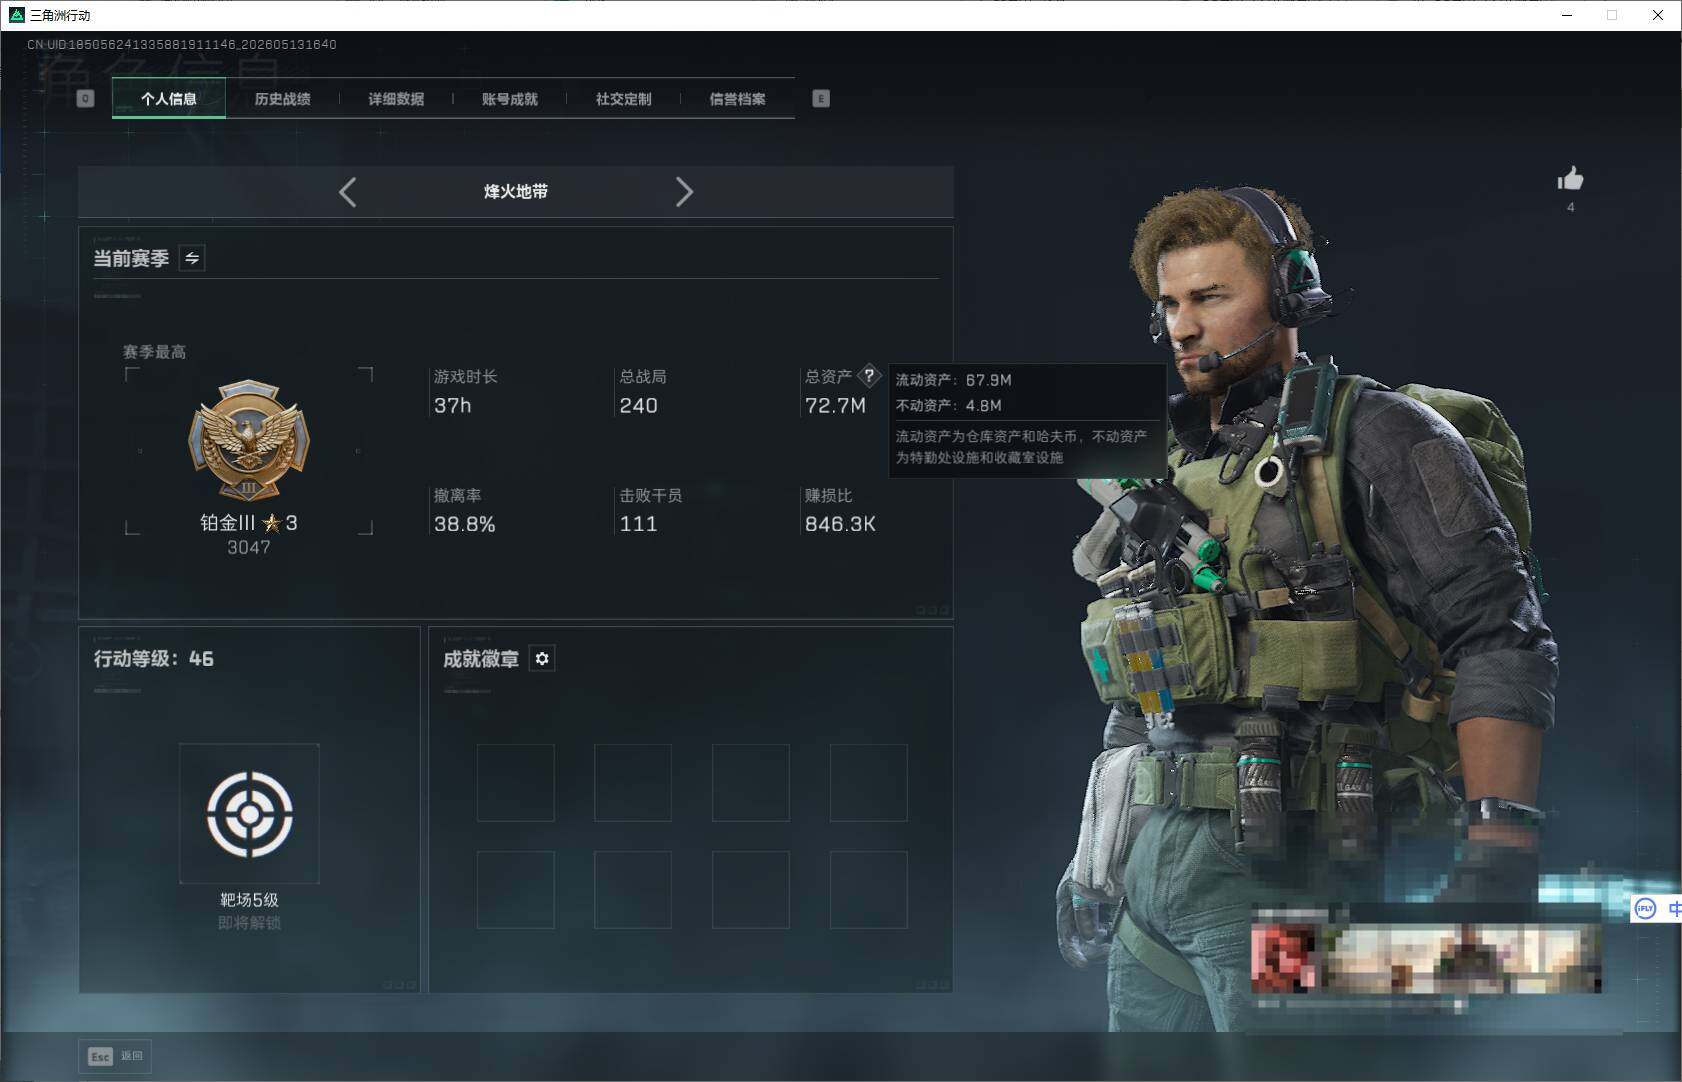
Task: Minimize the 三角洲行动 window
Action: 1567,15
